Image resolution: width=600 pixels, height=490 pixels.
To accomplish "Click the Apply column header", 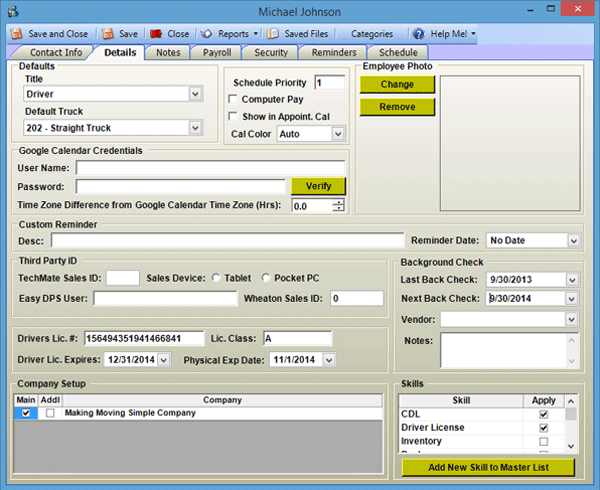I will (543, 400).
